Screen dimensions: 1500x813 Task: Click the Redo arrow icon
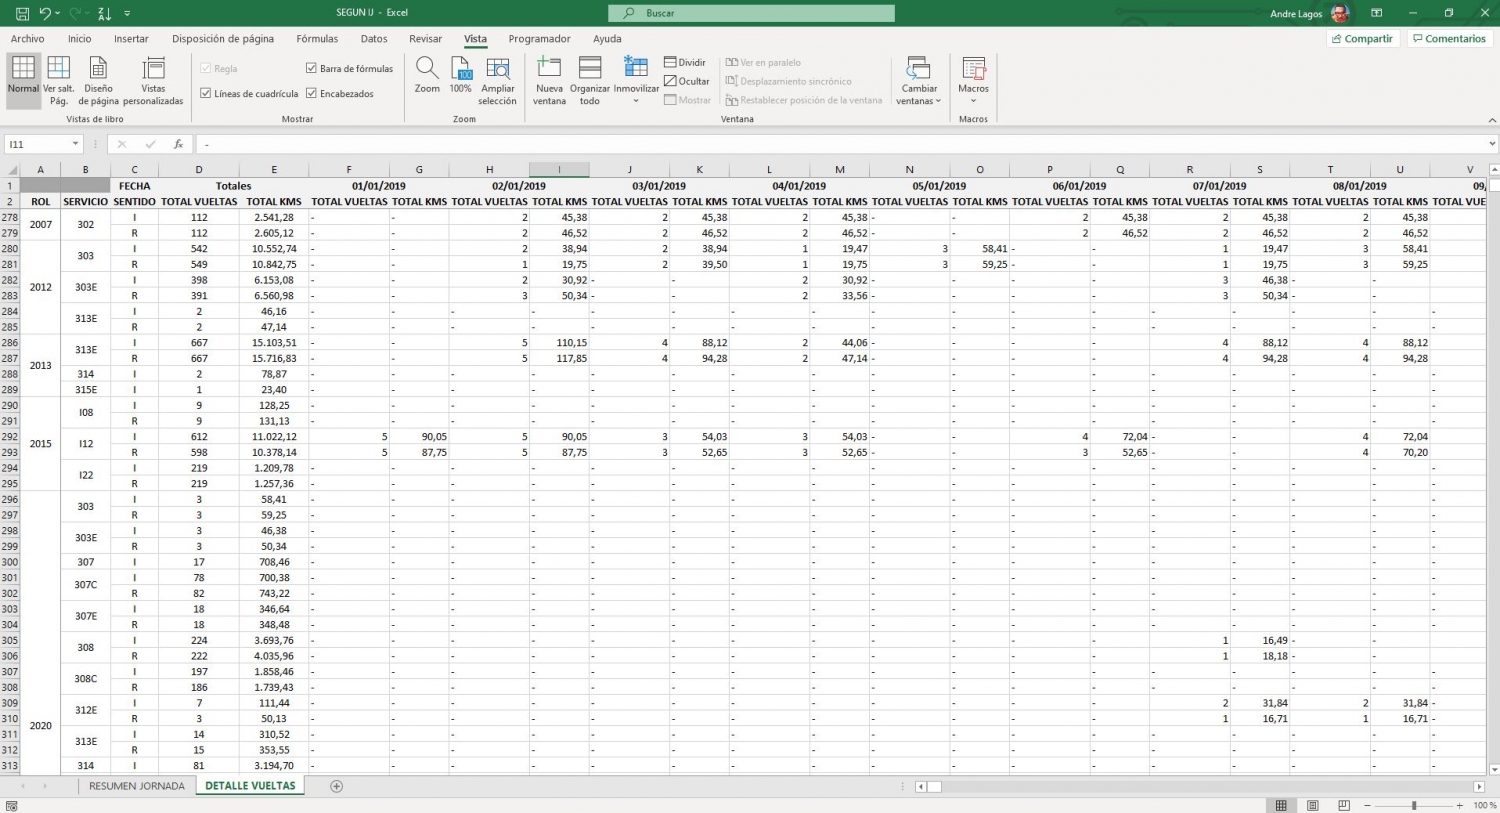coord(76,14)
